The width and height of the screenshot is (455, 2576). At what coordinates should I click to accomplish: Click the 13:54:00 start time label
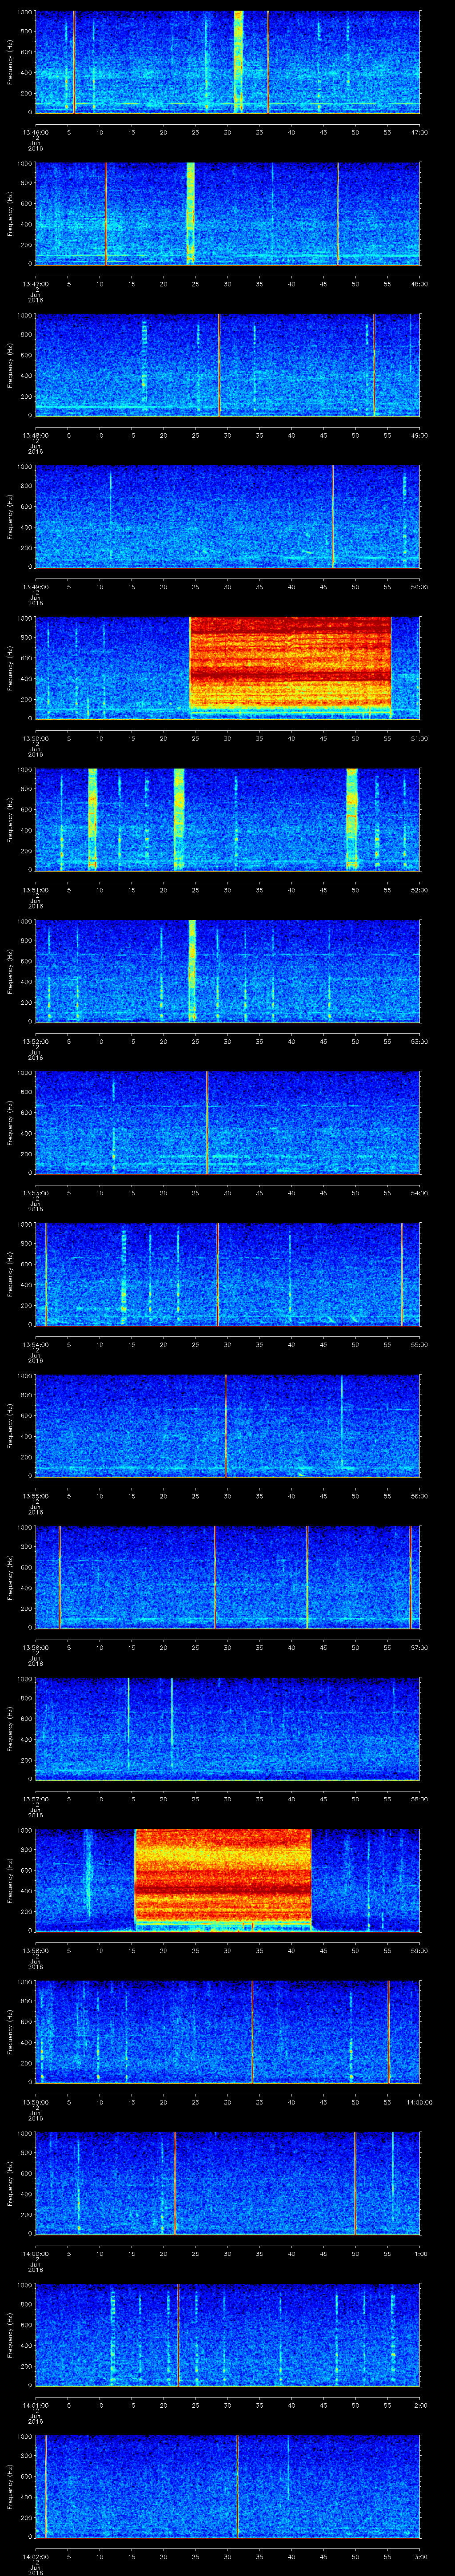click(x=36, y=1345)
